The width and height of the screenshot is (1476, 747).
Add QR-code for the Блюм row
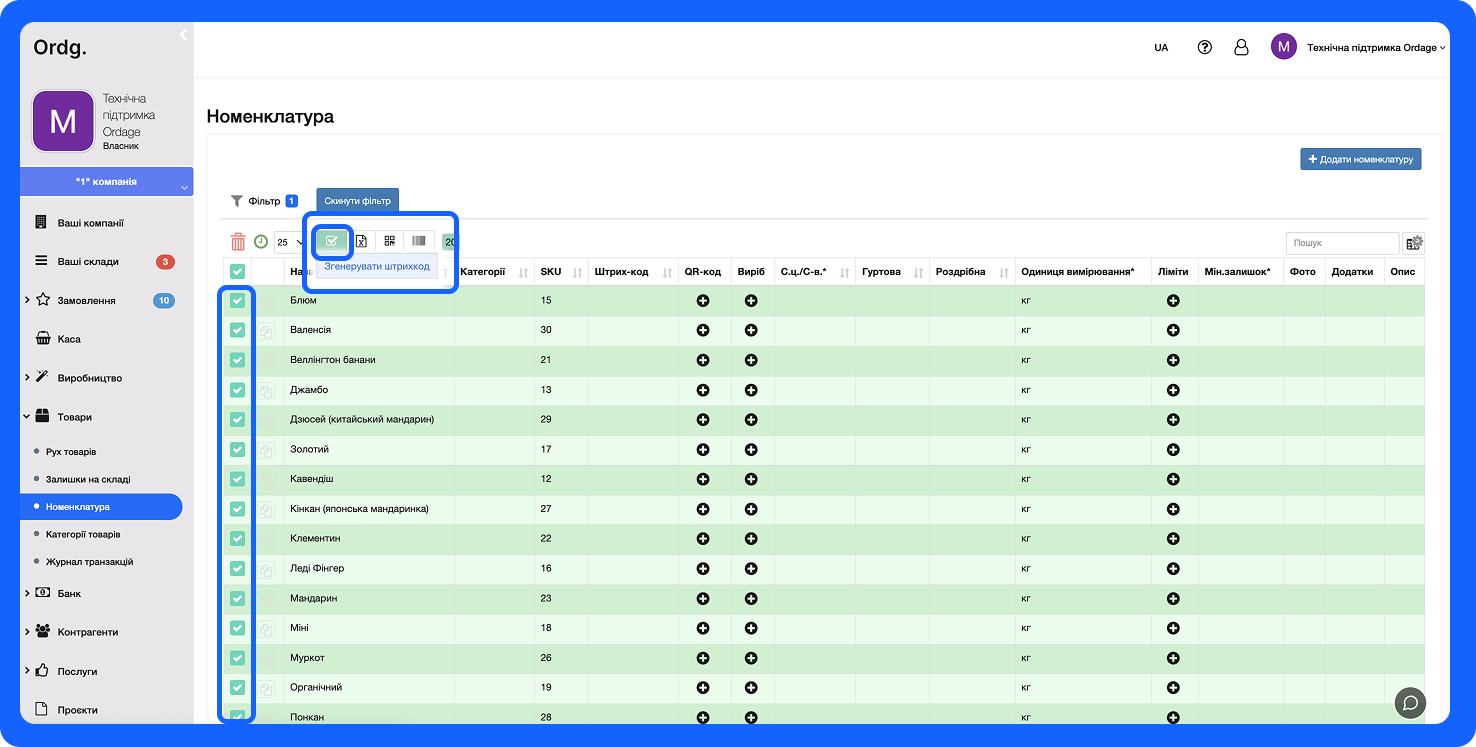[703, 301]
